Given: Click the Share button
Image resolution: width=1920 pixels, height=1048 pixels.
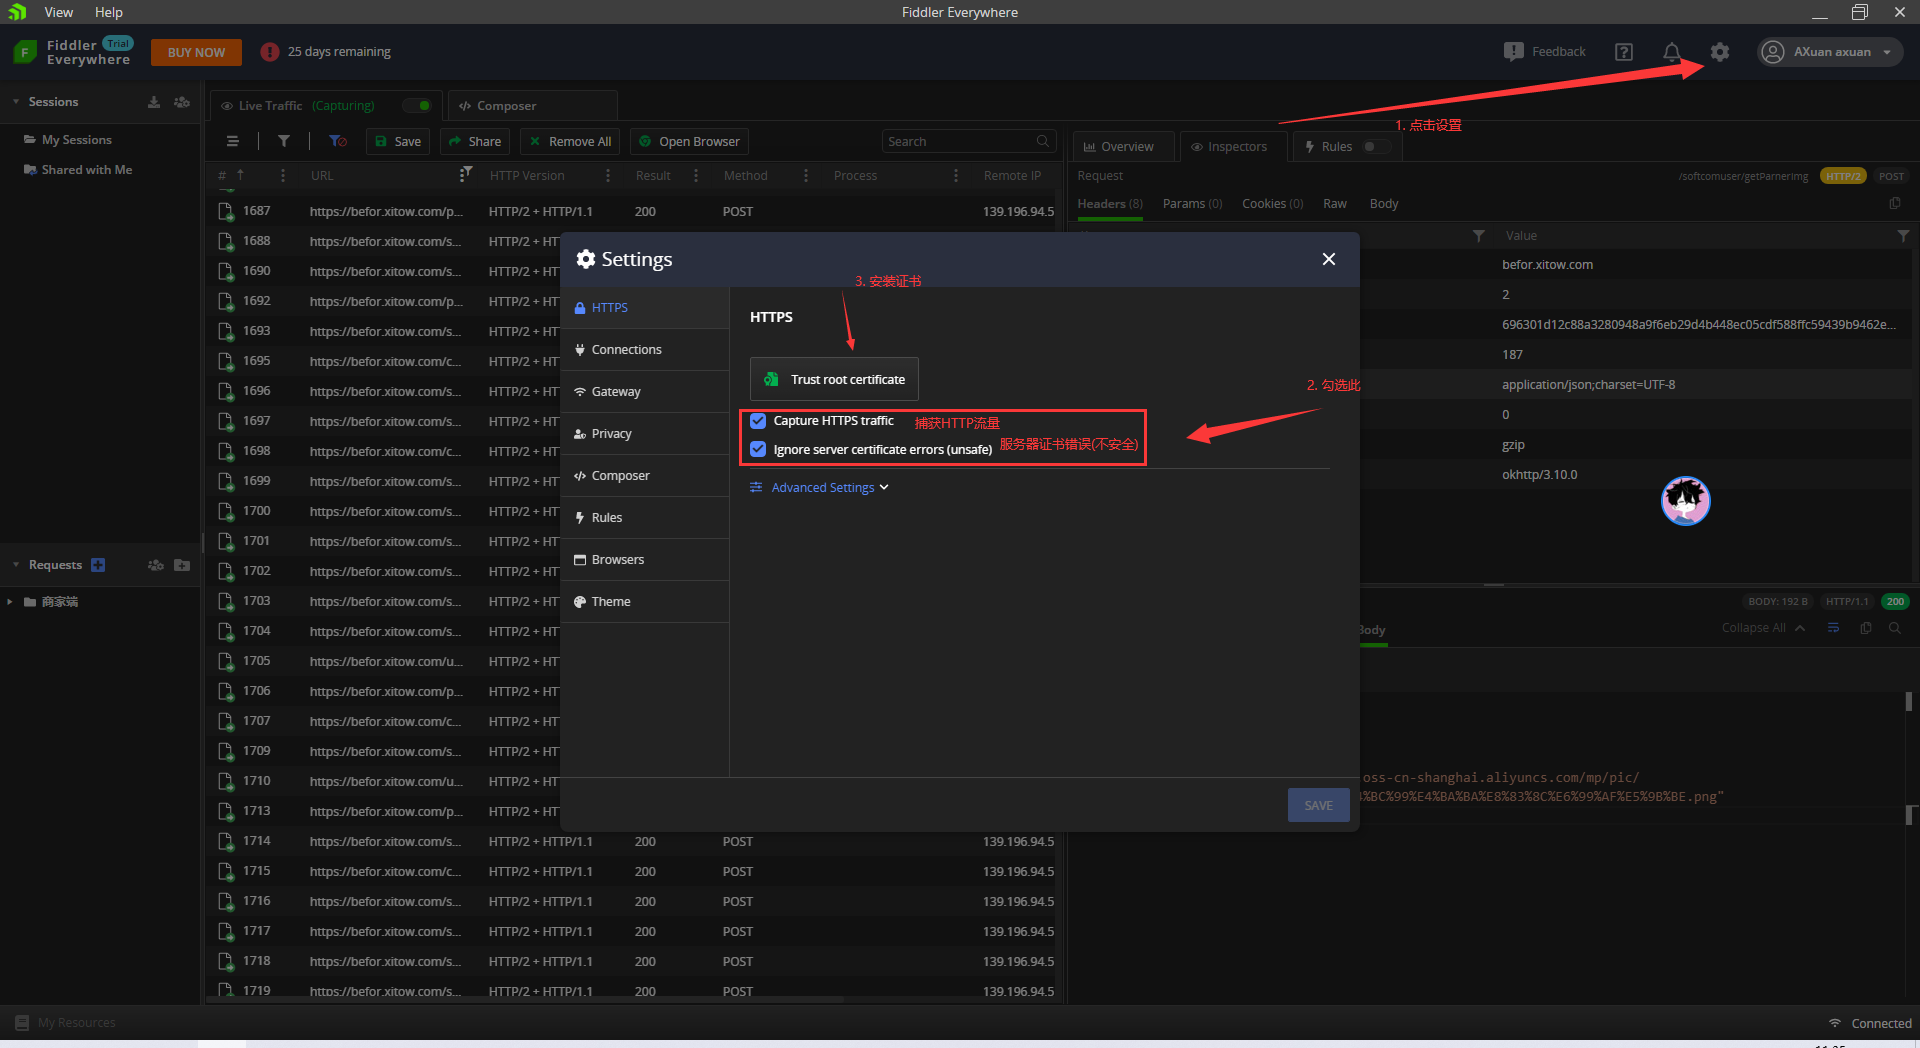Looking at the screenshot, I should click(x=475, y=141).
